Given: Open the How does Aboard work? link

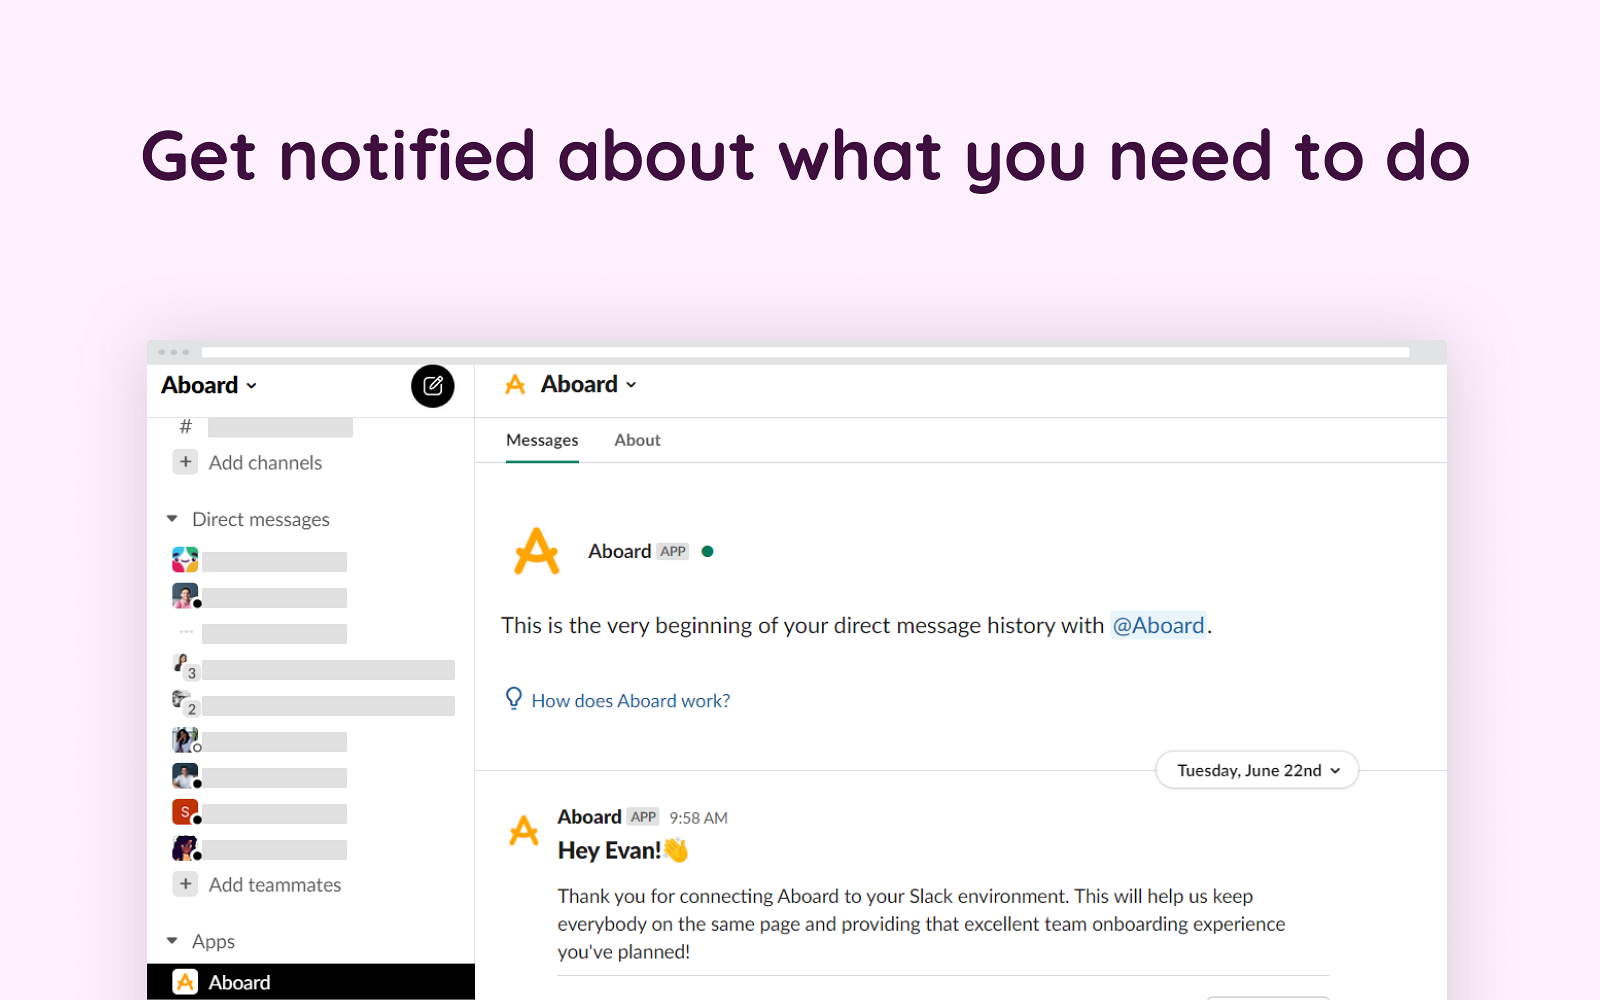Looking at the screenshot, I should [x=630, y=701].
